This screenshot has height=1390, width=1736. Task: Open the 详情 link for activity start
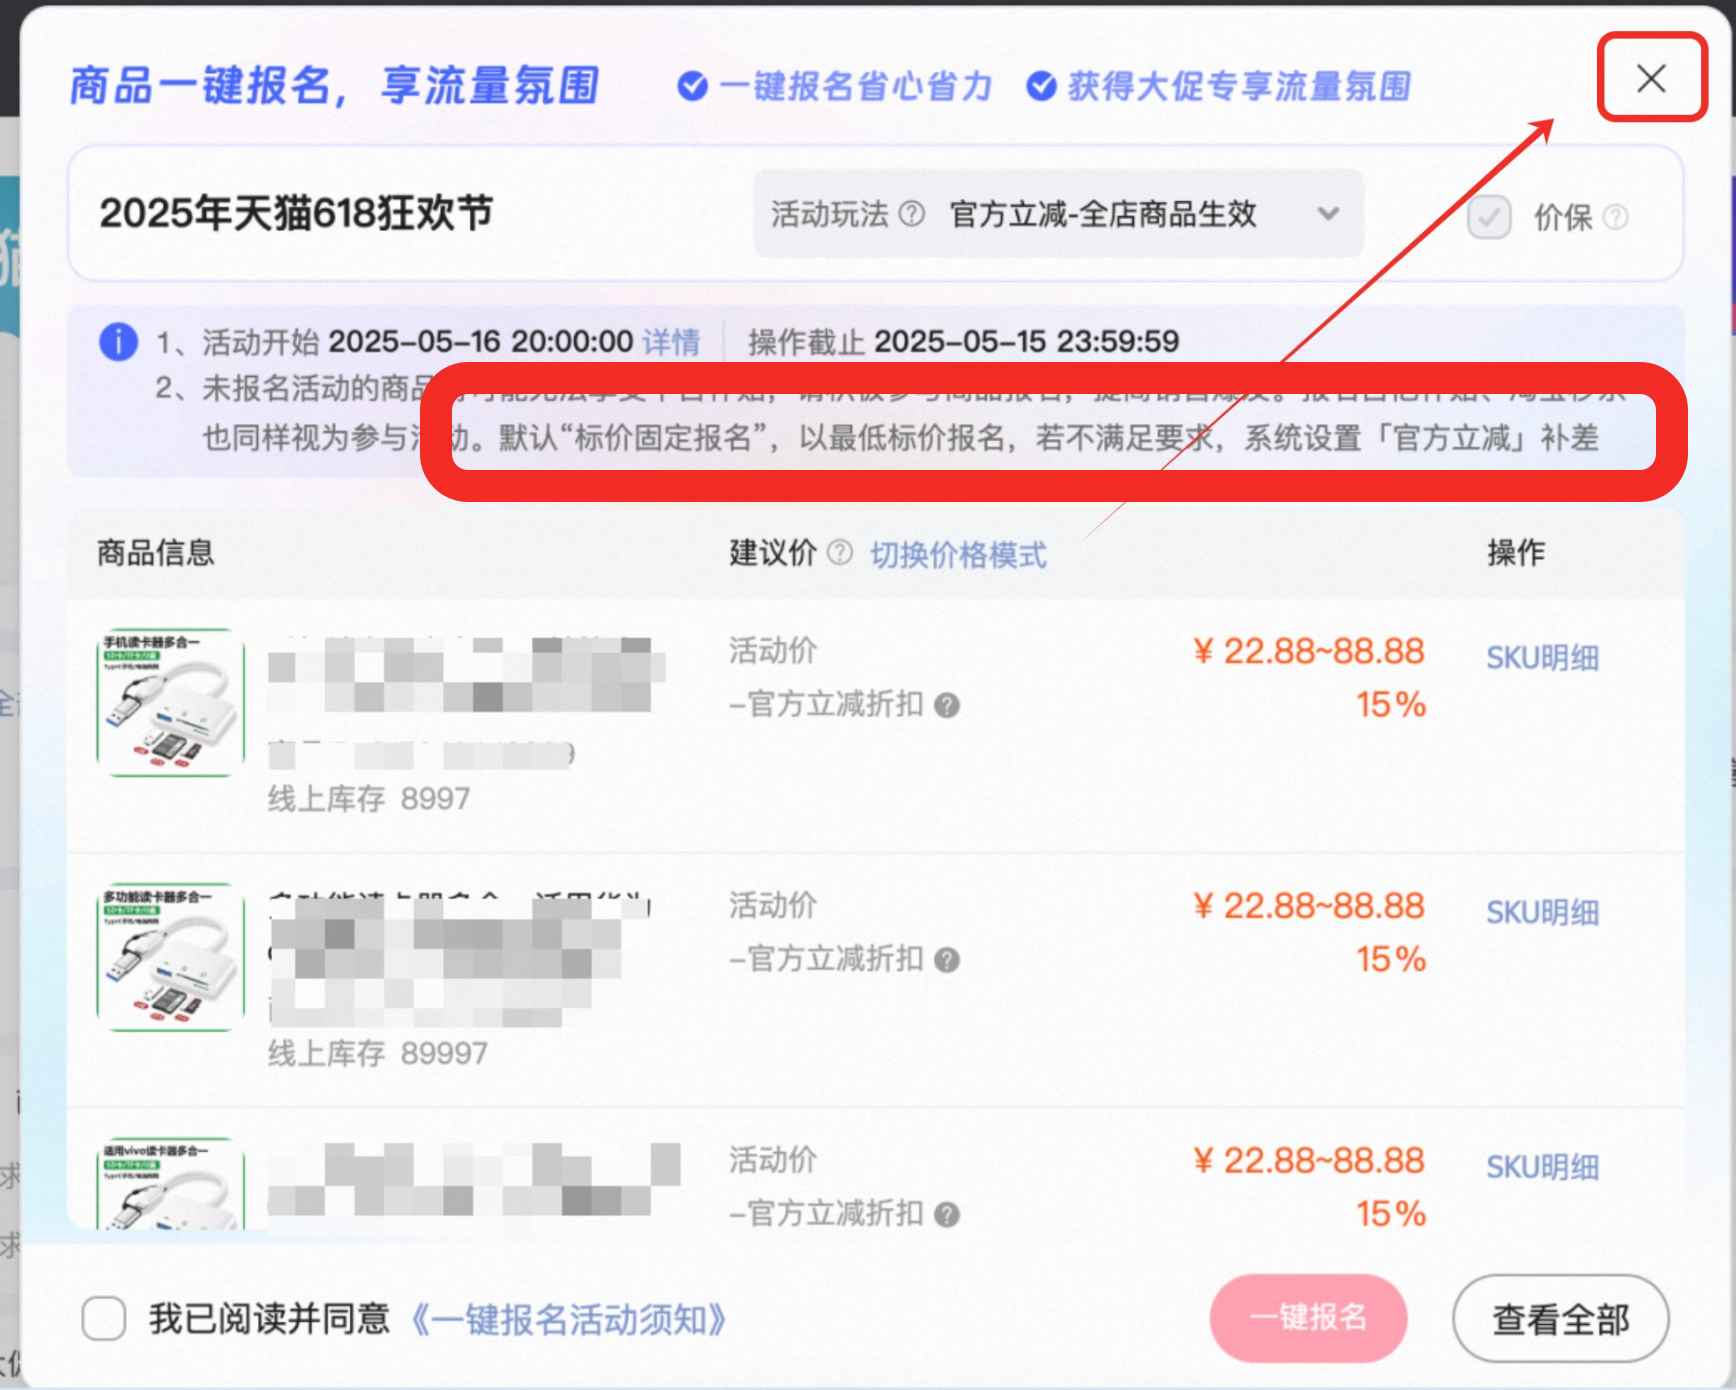pos(671,342)
